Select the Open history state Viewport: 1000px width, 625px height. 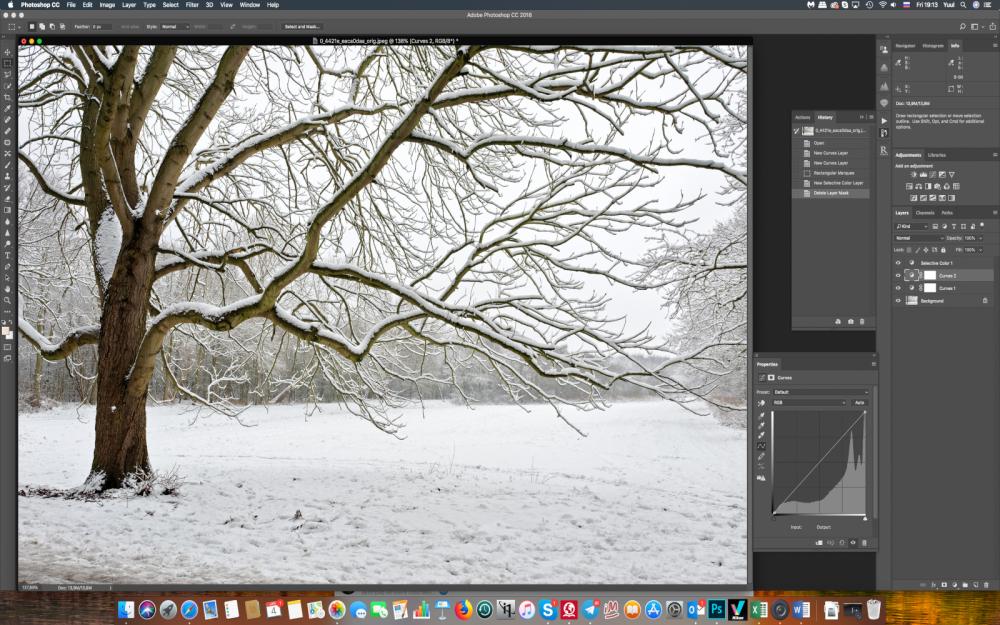click(x=832, y=143)
